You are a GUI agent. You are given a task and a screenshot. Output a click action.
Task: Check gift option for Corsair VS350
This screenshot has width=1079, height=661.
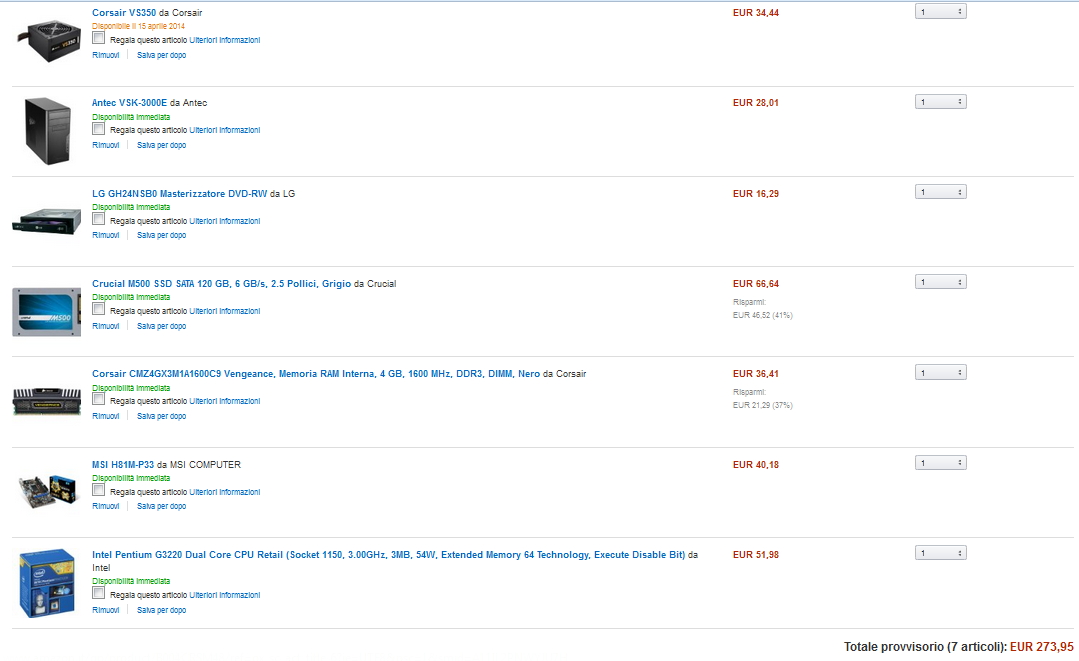[x=98, y=39]
